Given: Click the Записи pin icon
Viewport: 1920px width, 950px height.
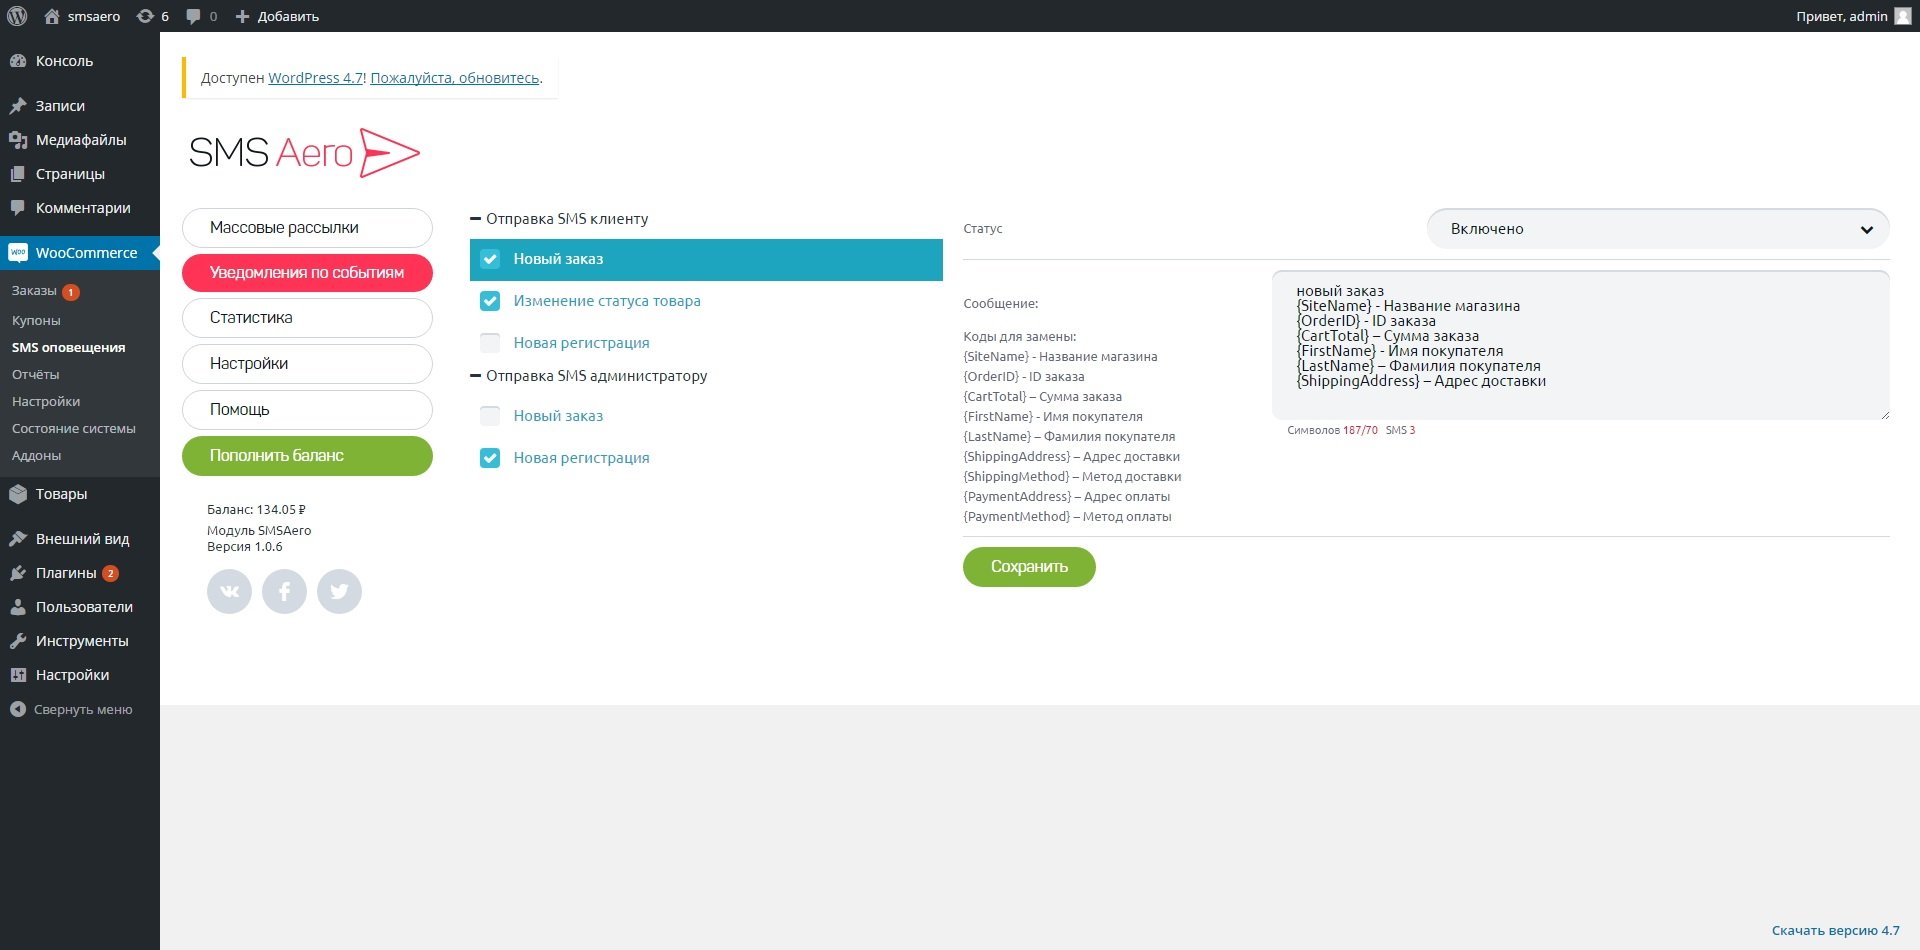Looking at the screenshot, I should click(18, 106).
